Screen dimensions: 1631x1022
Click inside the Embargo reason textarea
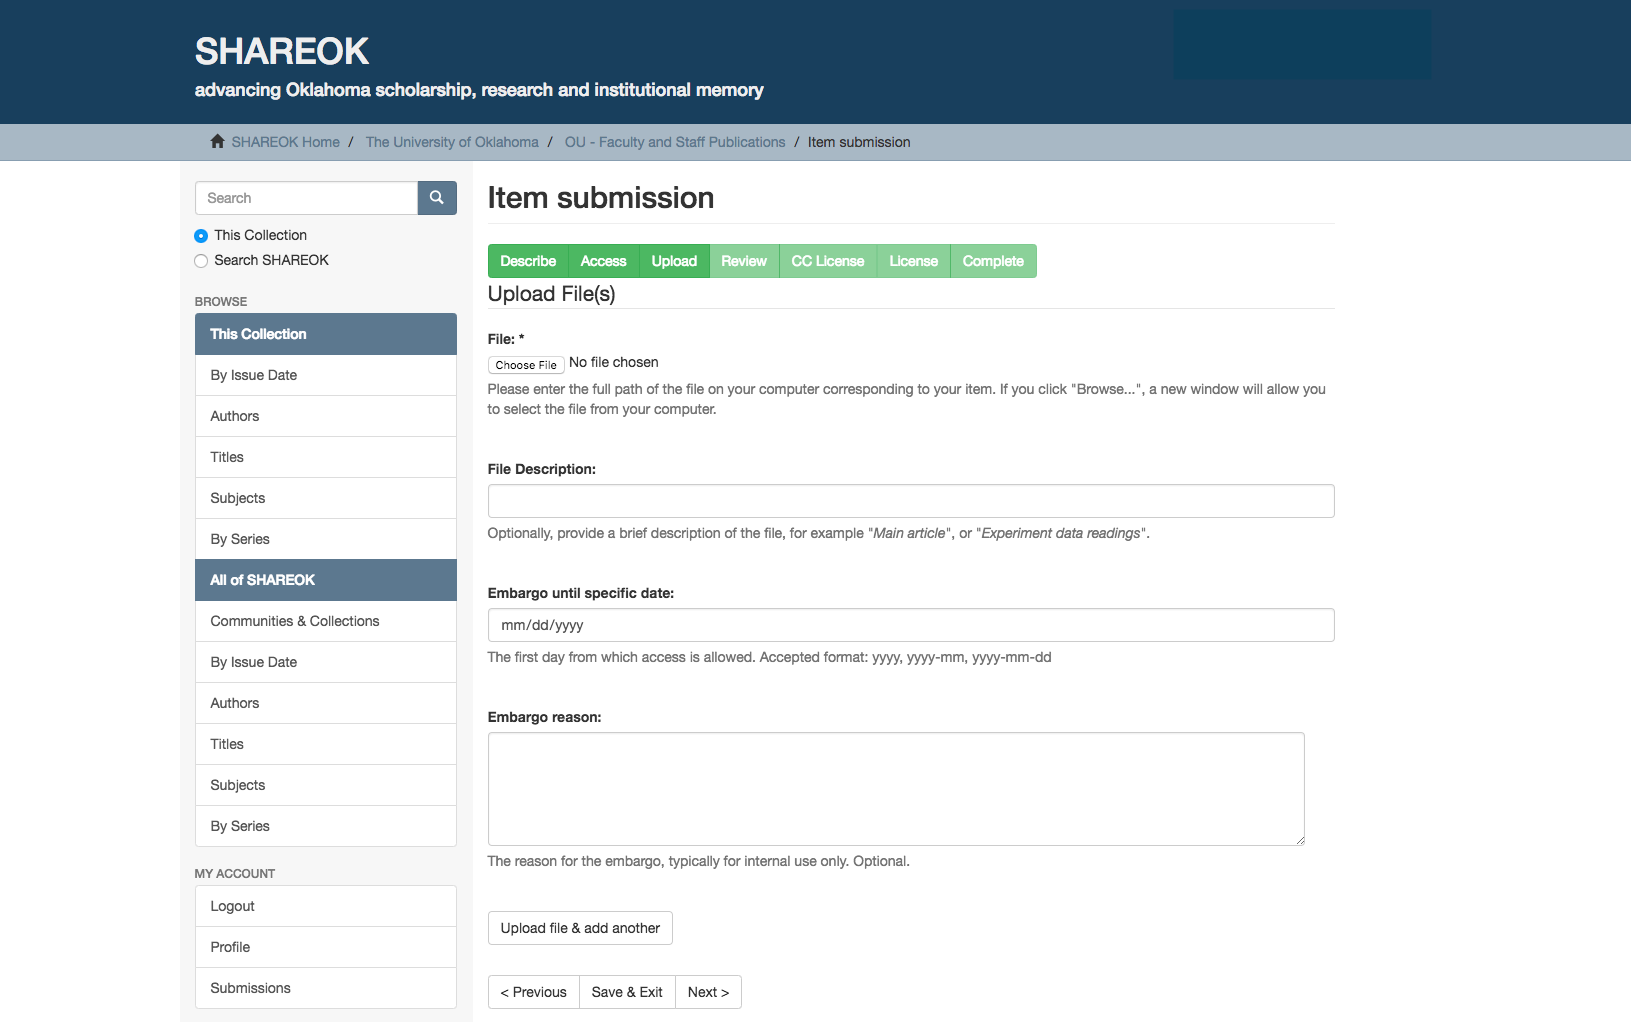[895, 789]
